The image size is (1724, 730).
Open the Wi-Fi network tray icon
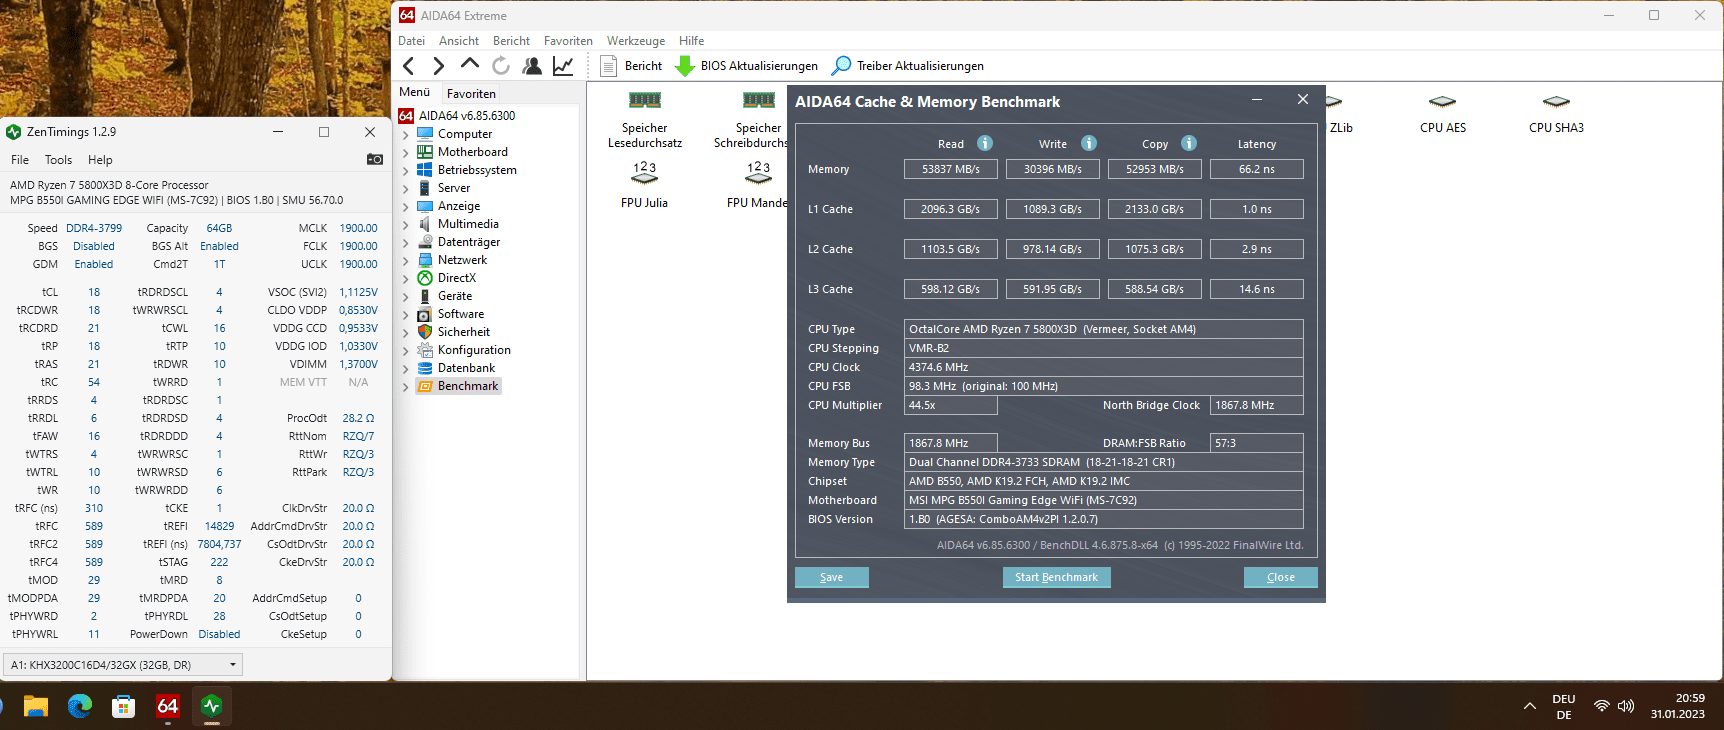[x=1602, y=706]
